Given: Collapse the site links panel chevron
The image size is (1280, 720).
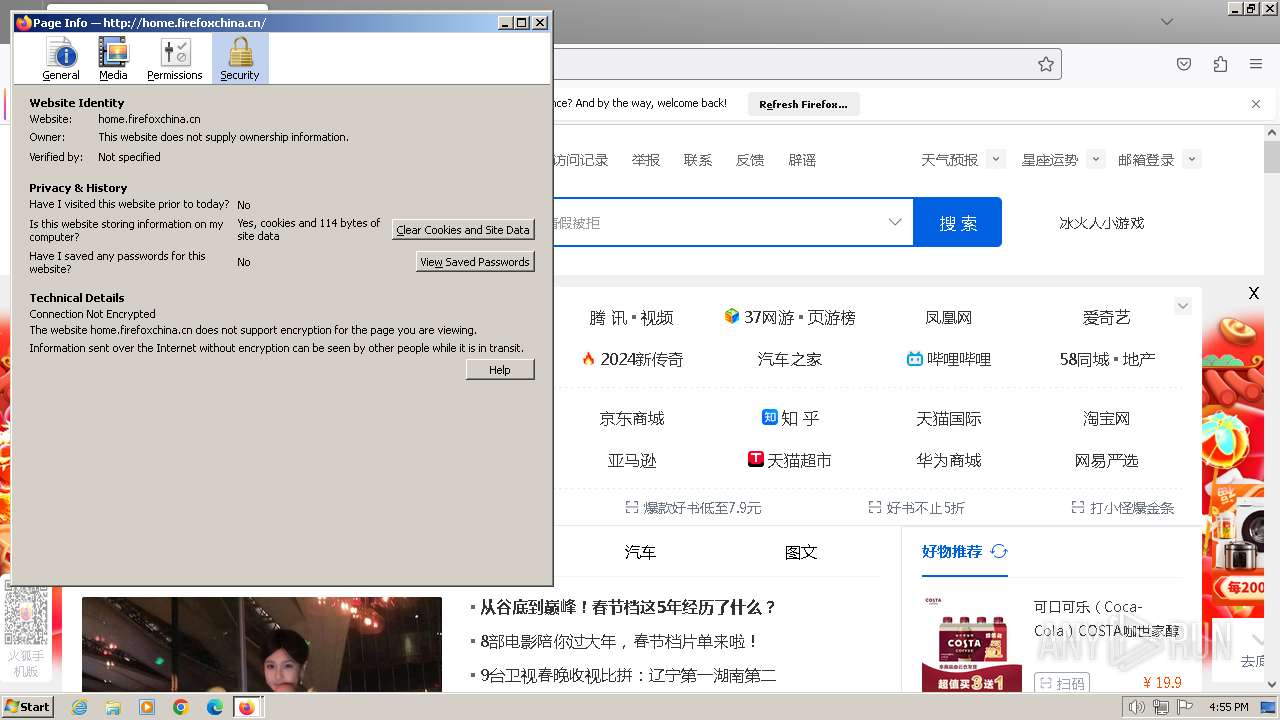Looking at the screenshot, I should [1183, 306].
